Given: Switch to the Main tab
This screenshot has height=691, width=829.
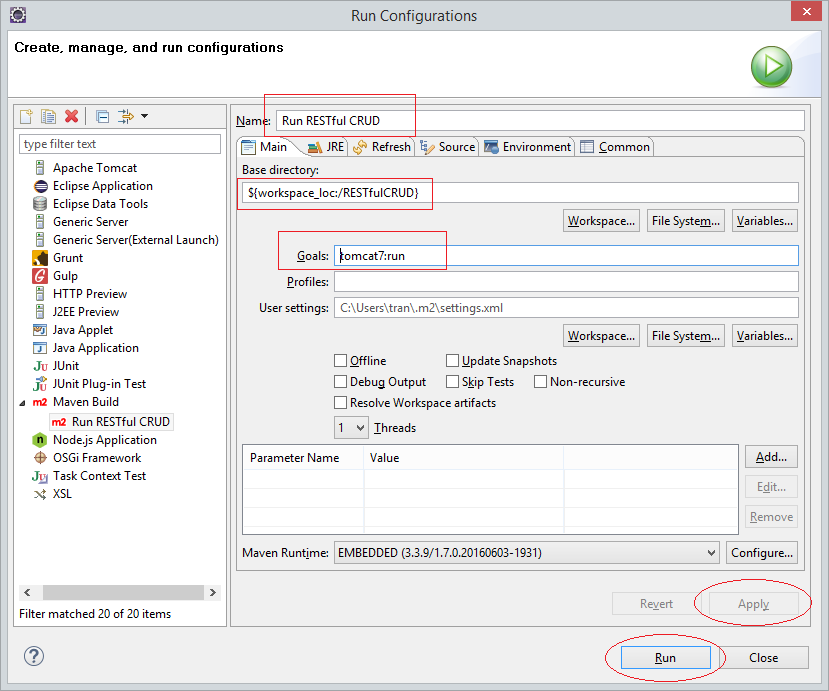Looking at the screenshot, I should (x=265, y=147).
